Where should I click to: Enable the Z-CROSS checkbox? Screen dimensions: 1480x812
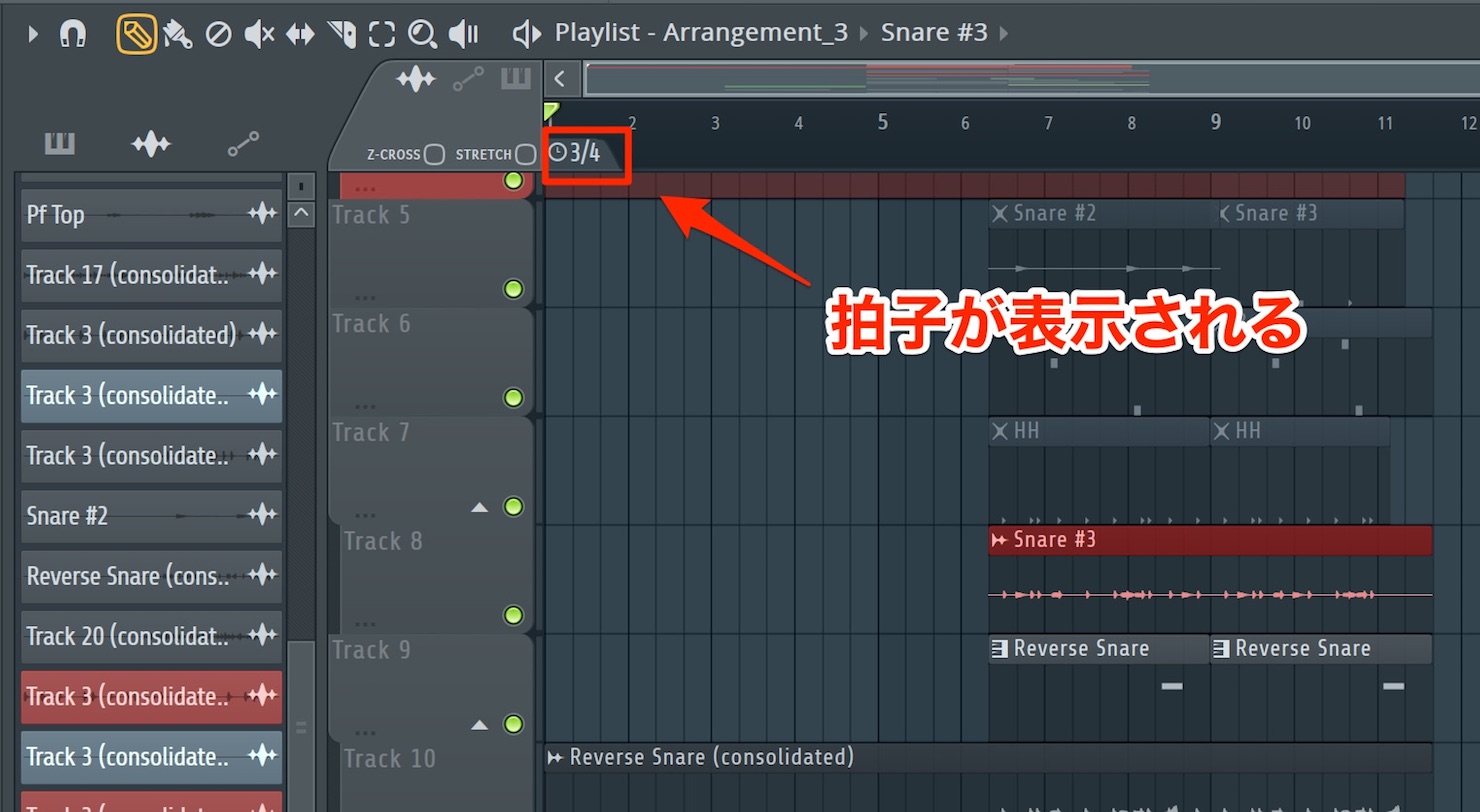click(x=434, y=155)
